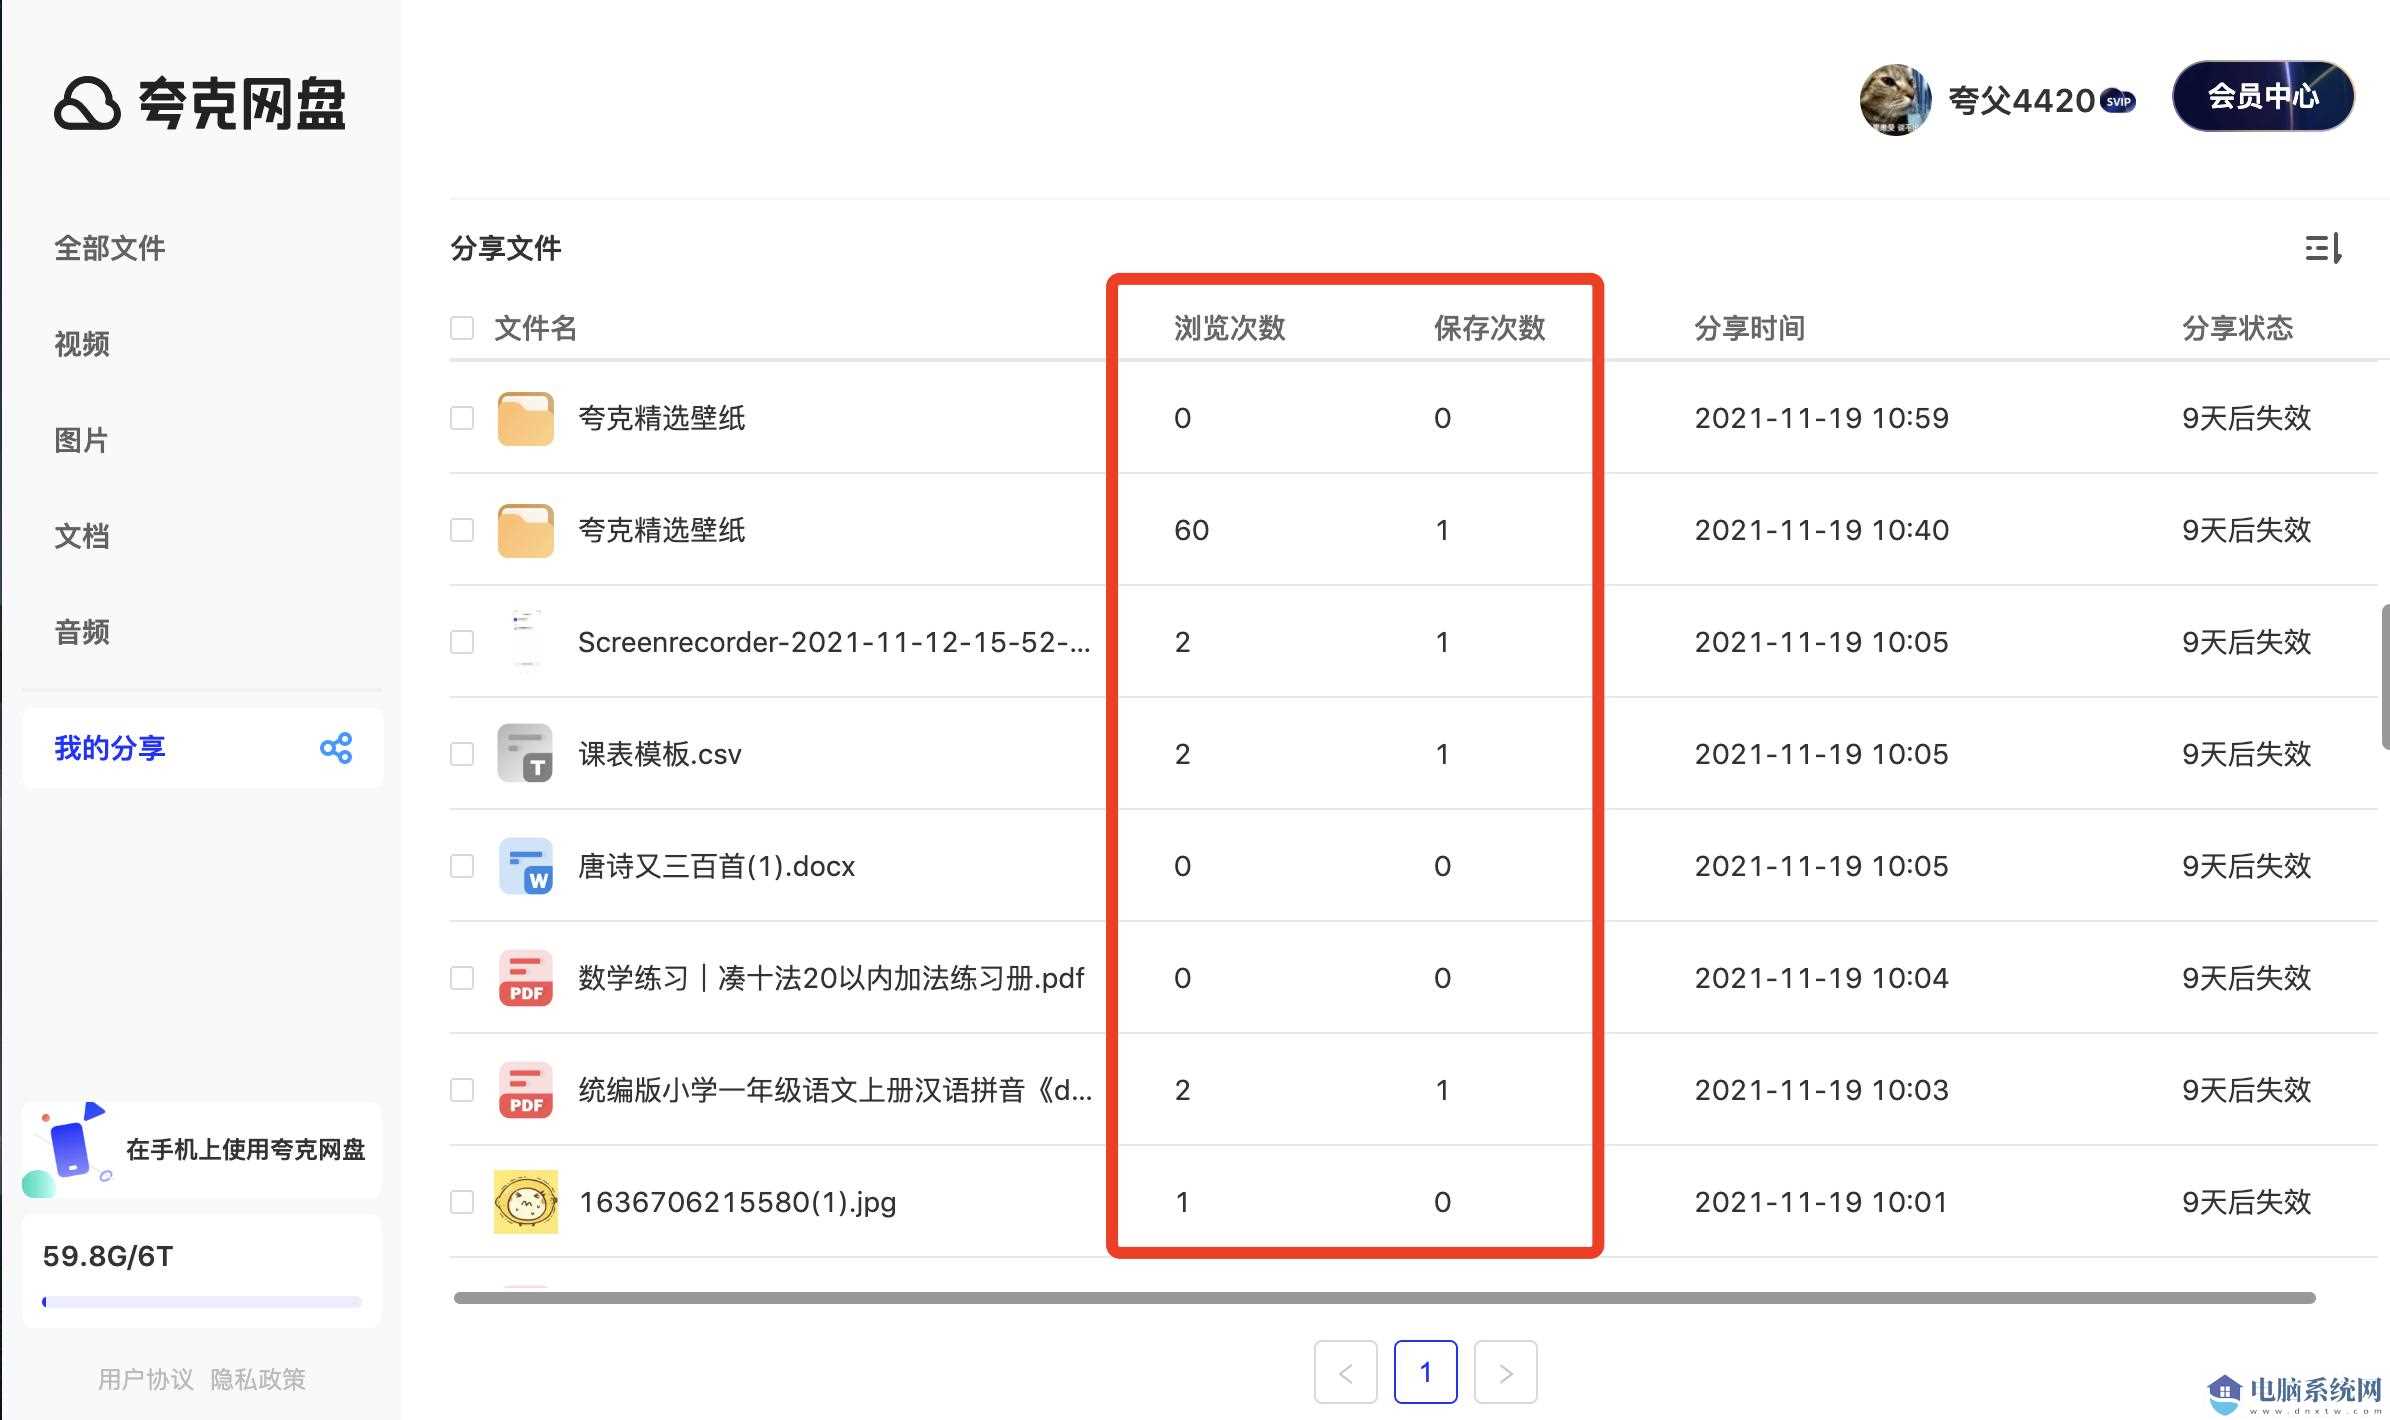Image resolution: width=2390 pixels, height=1420 pixels.
Task: Select the 数学练习 pdf checkbox
Action: tap(462, 978)
